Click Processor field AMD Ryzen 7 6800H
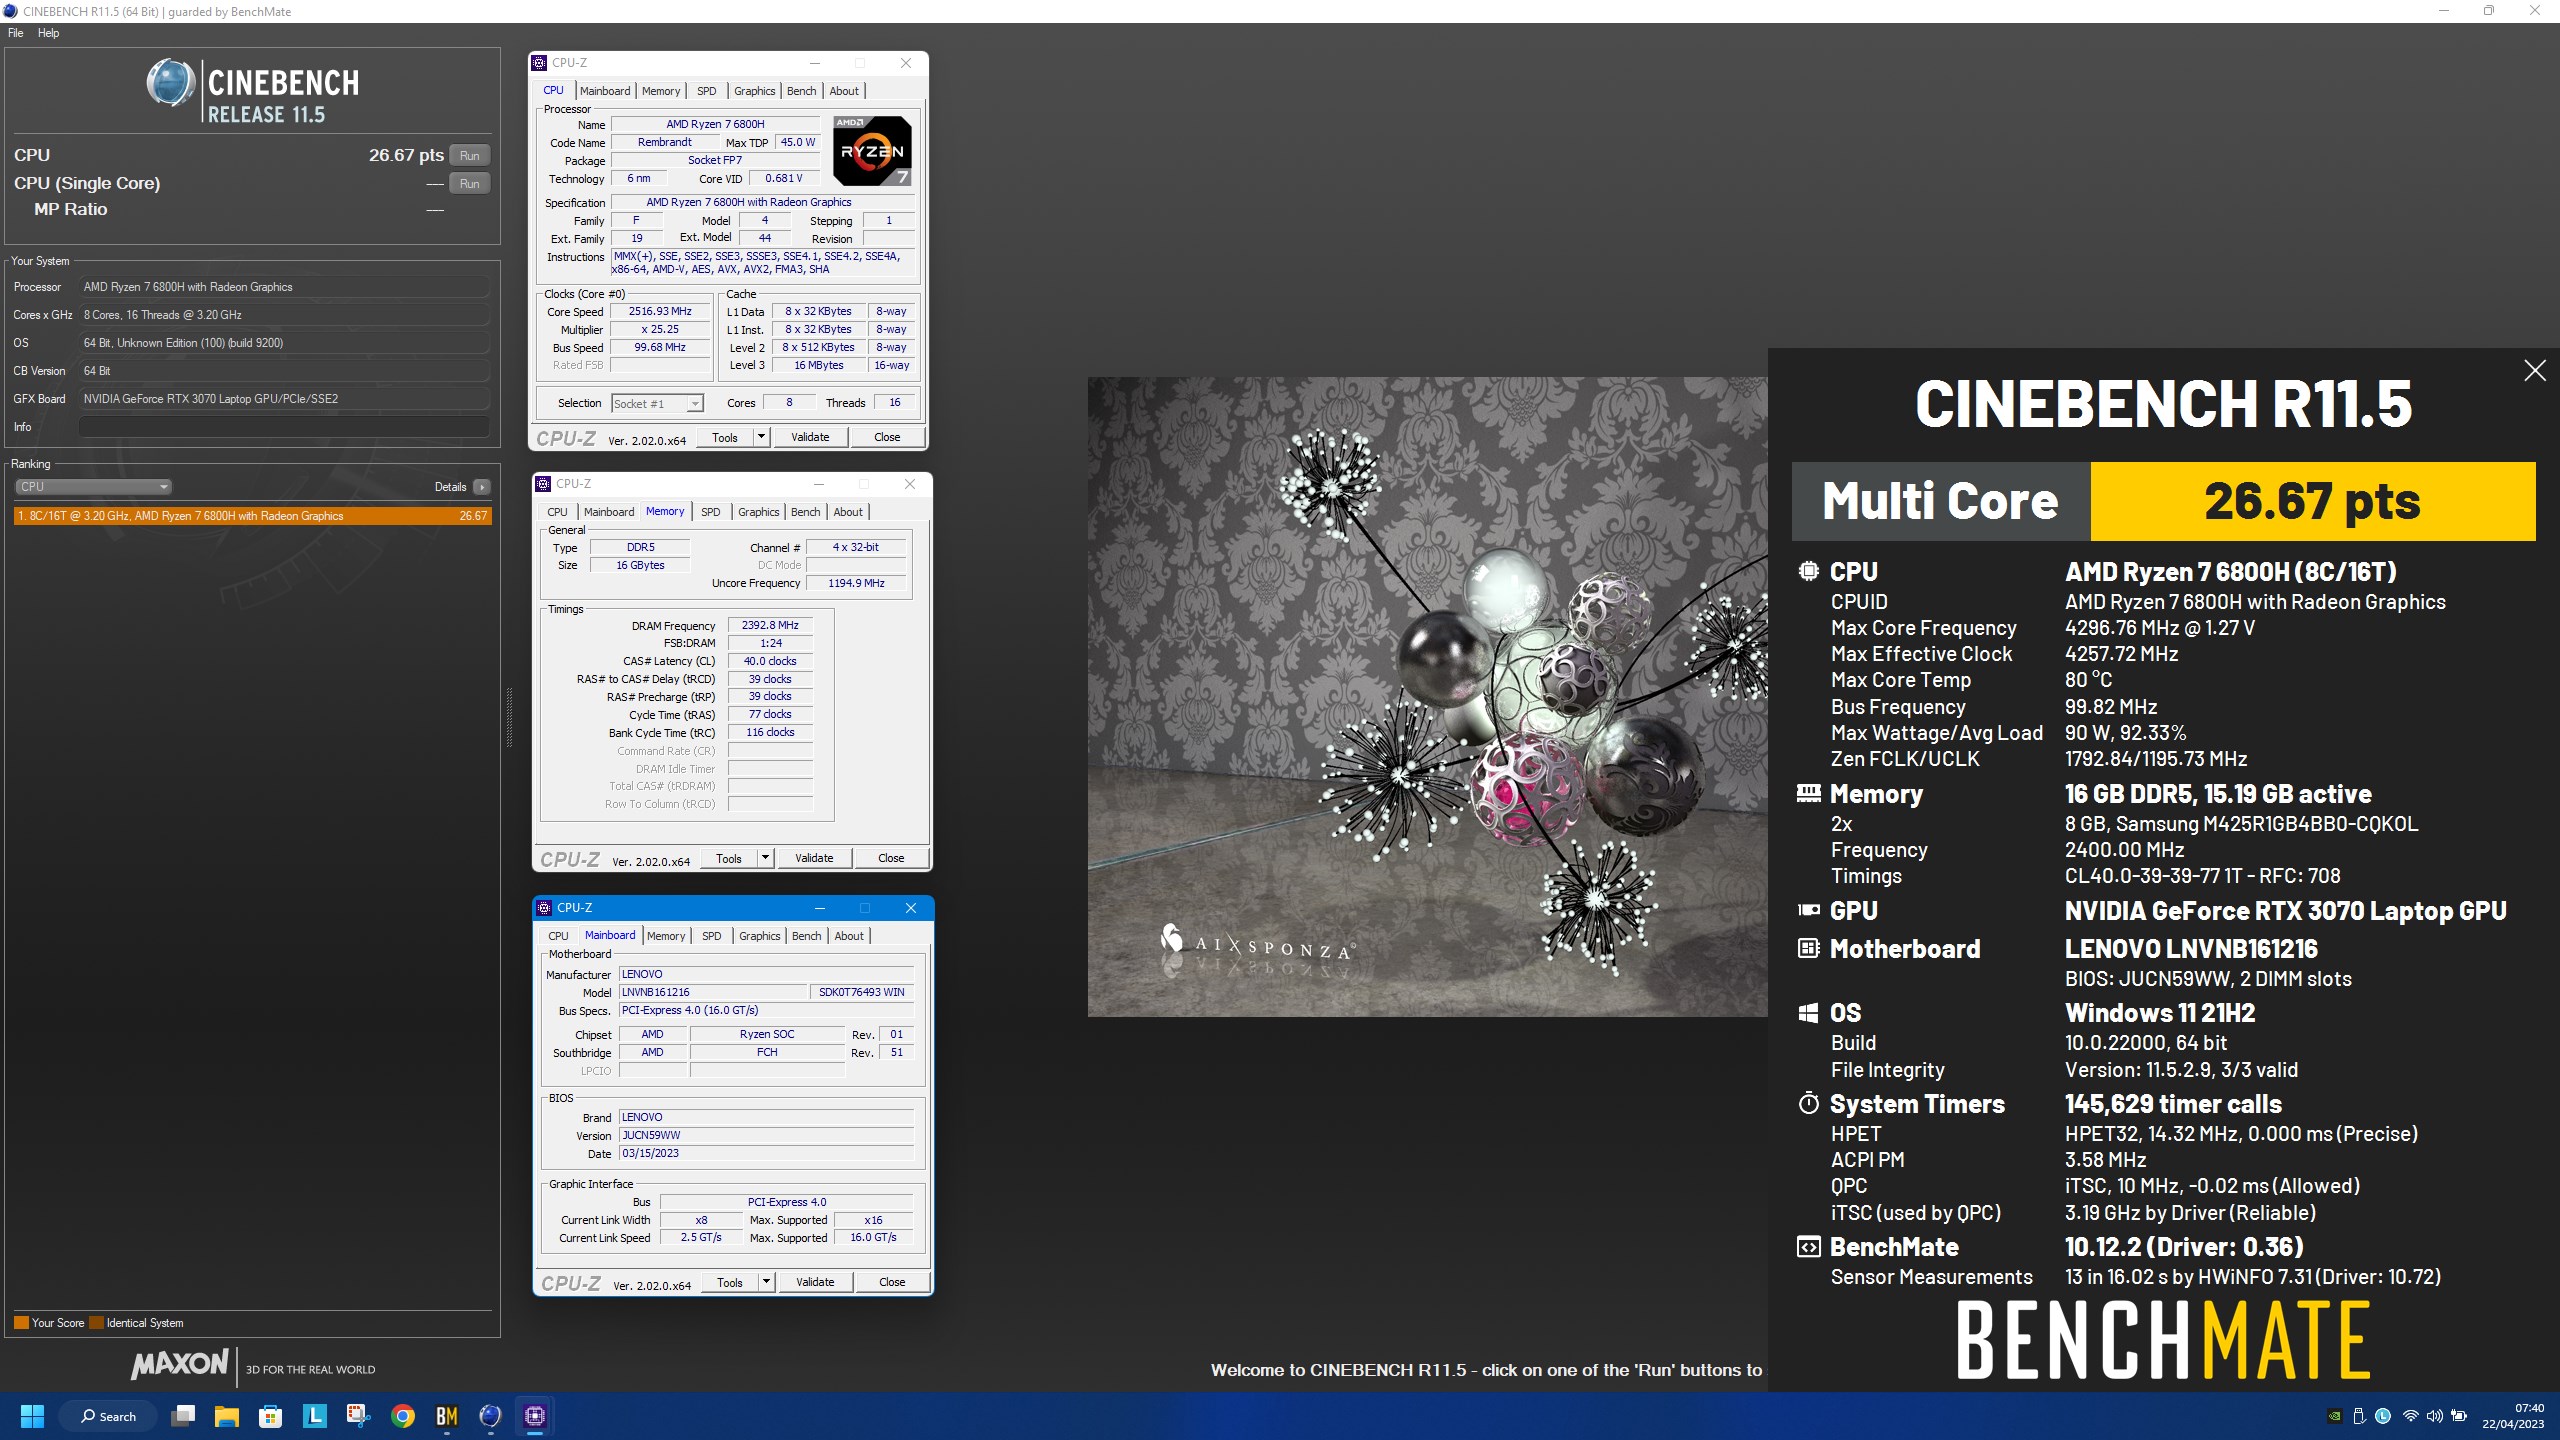The height and width of the screenshot is (1440, 2560). point(284,287)
